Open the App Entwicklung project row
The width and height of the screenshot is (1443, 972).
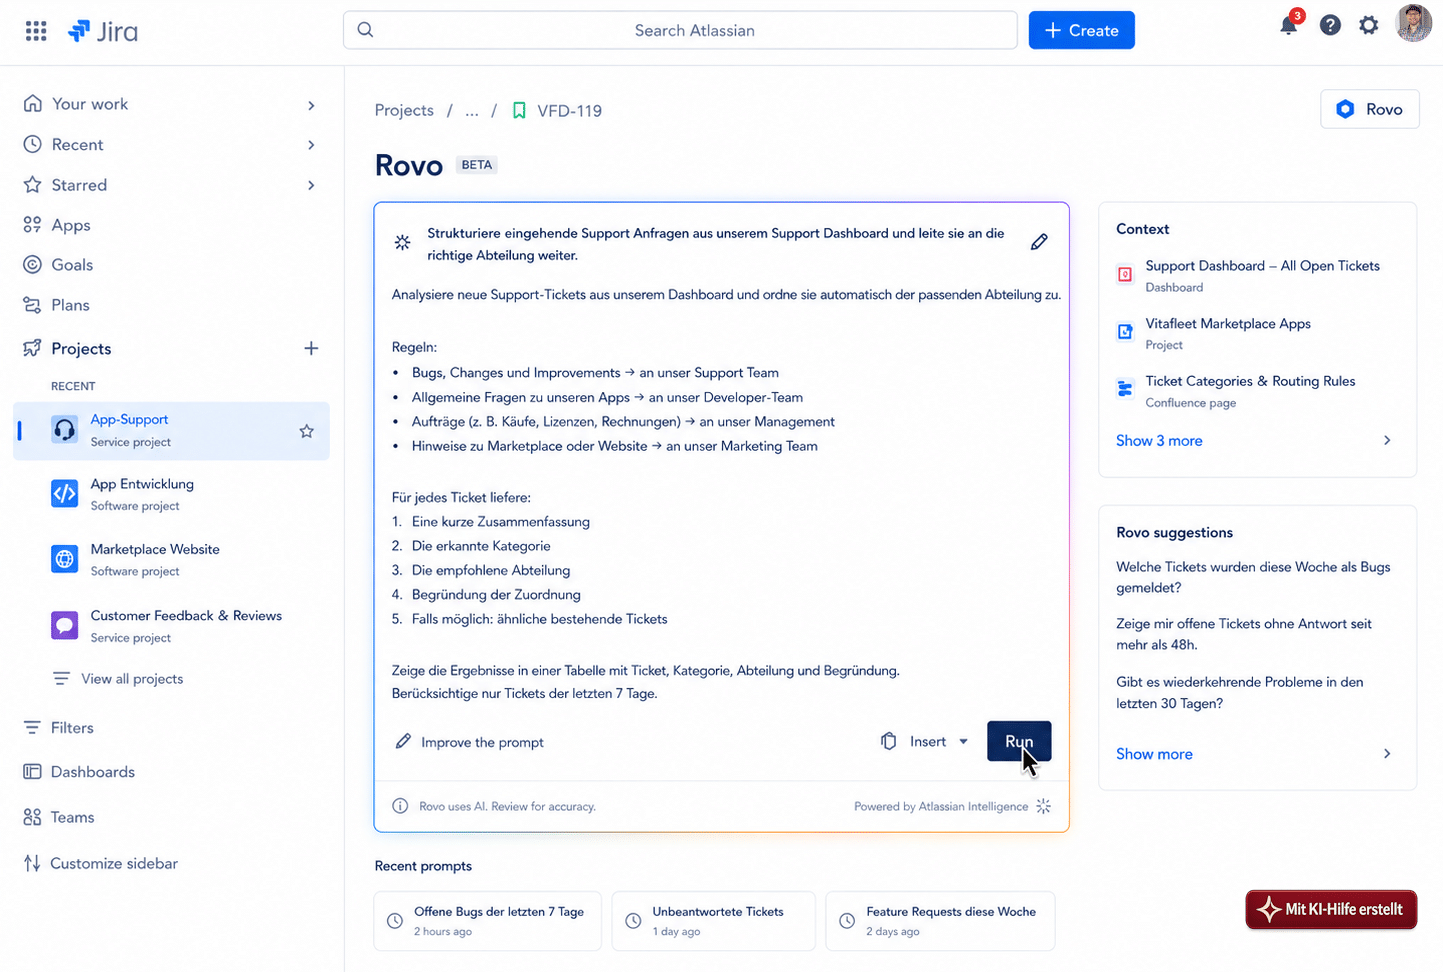pyautogui.click(x=172, y=494)
